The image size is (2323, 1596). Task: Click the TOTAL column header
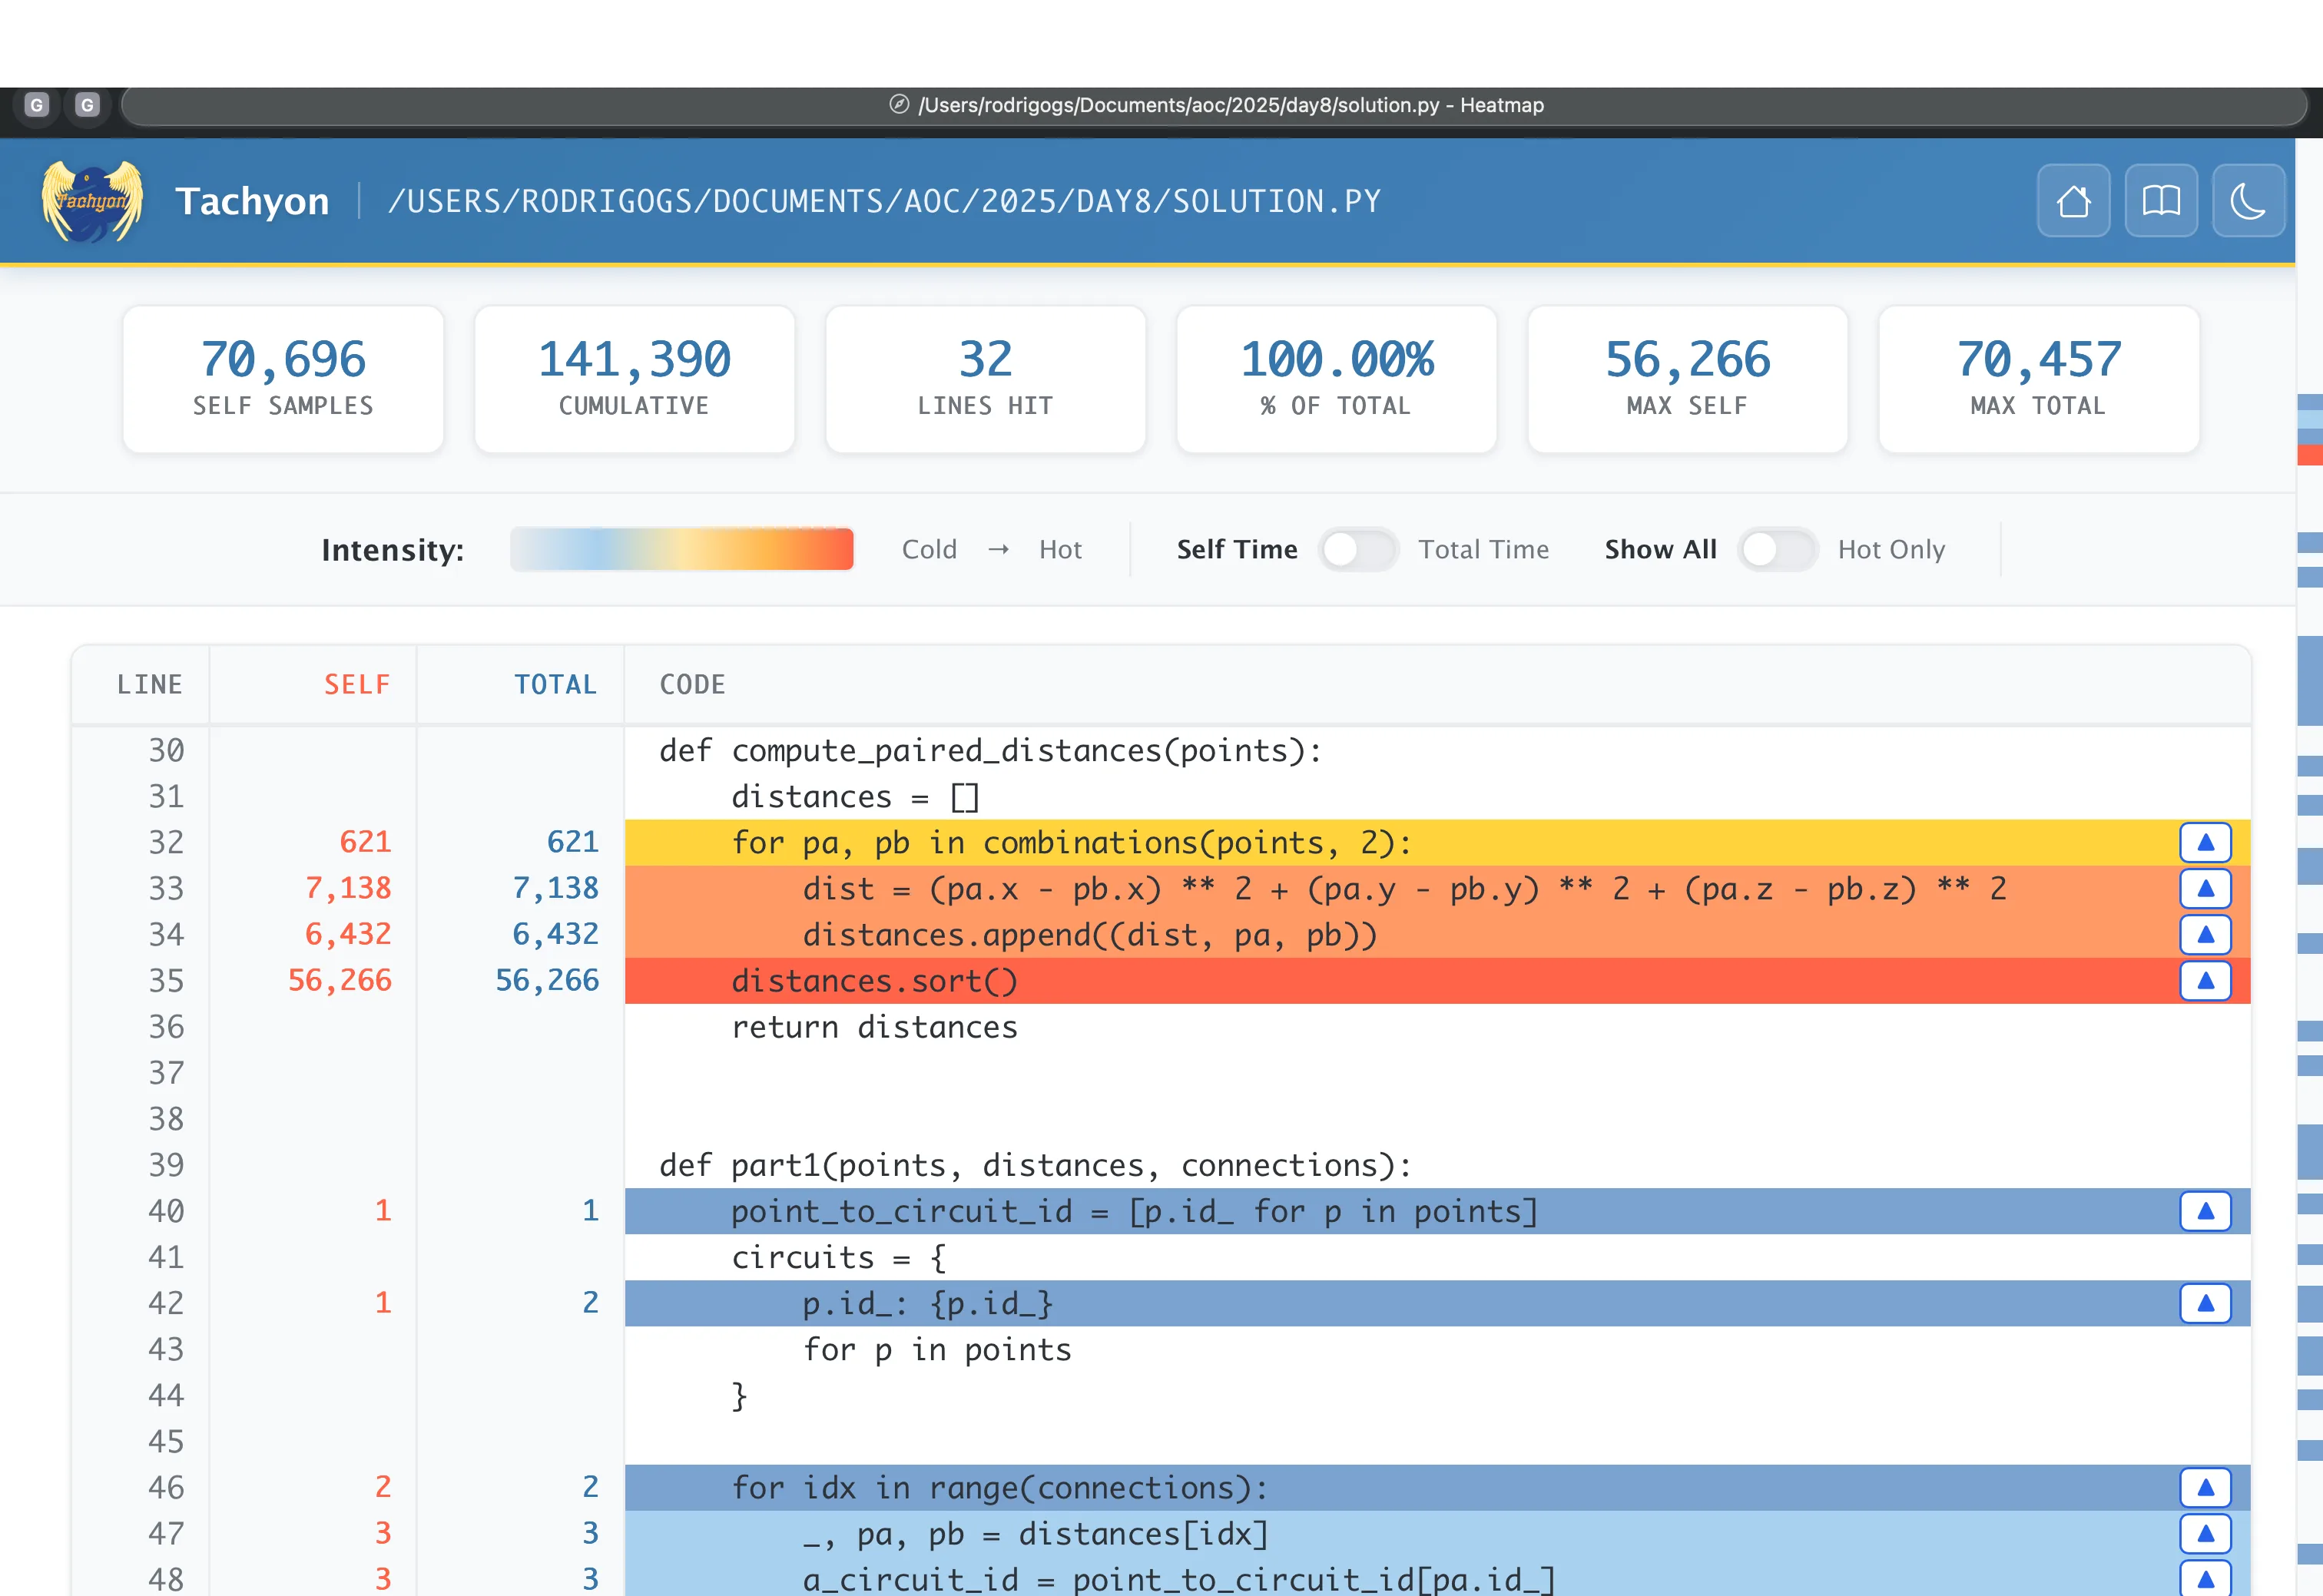(x=555, y=685)
